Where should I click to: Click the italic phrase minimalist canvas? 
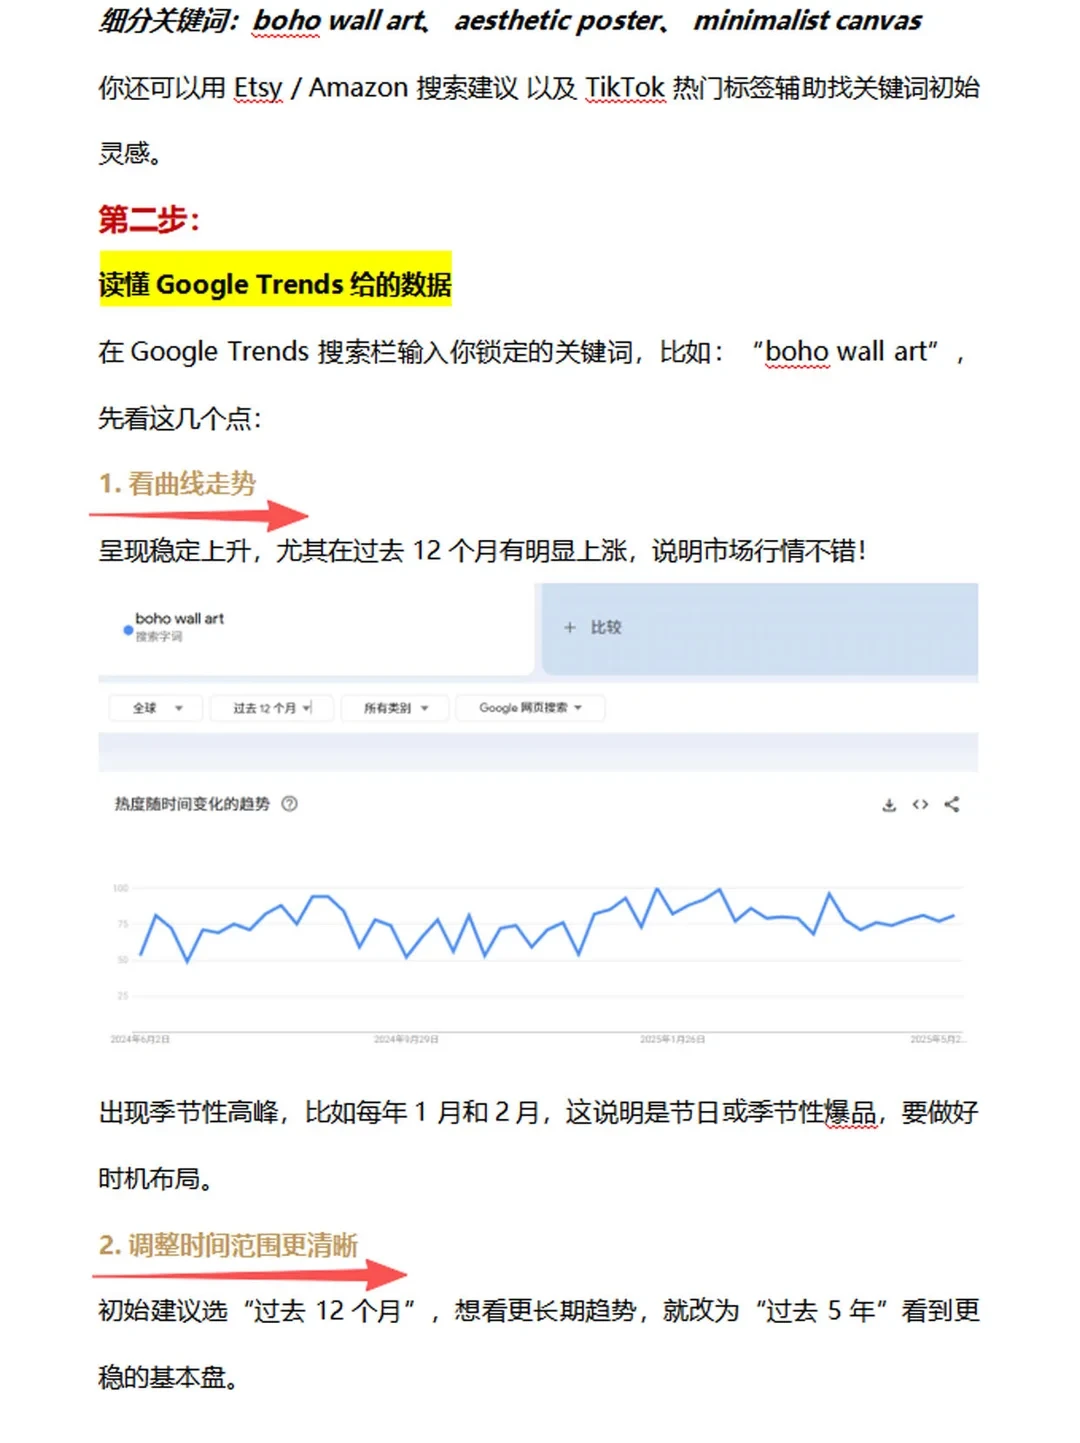tap(808, 20)
